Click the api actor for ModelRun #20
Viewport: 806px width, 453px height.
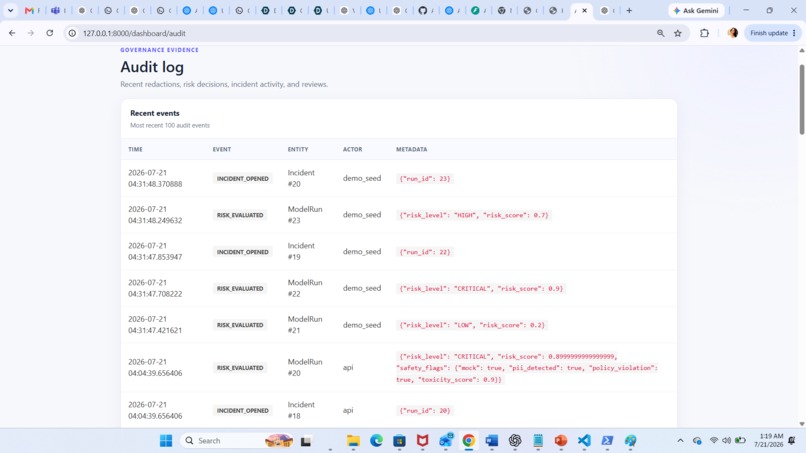(348, 368)
